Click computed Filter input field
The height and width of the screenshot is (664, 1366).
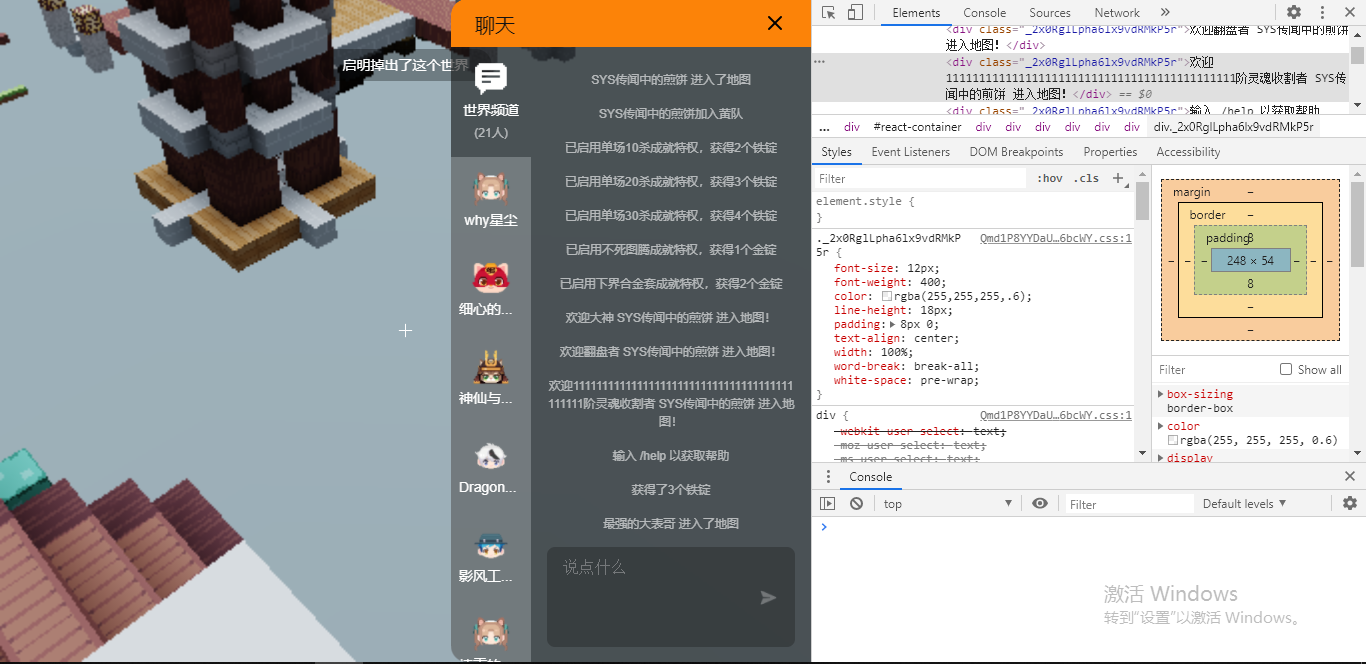coord(1215,369)
